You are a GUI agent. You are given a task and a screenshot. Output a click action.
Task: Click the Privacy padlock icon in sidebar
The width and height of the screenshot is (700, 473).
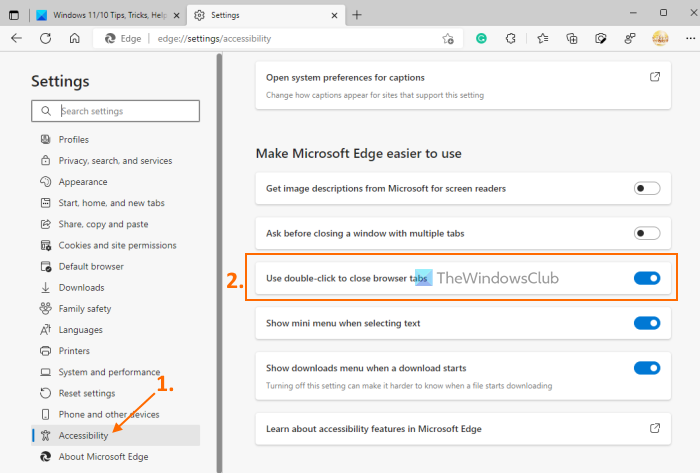(x=46, y=160)
